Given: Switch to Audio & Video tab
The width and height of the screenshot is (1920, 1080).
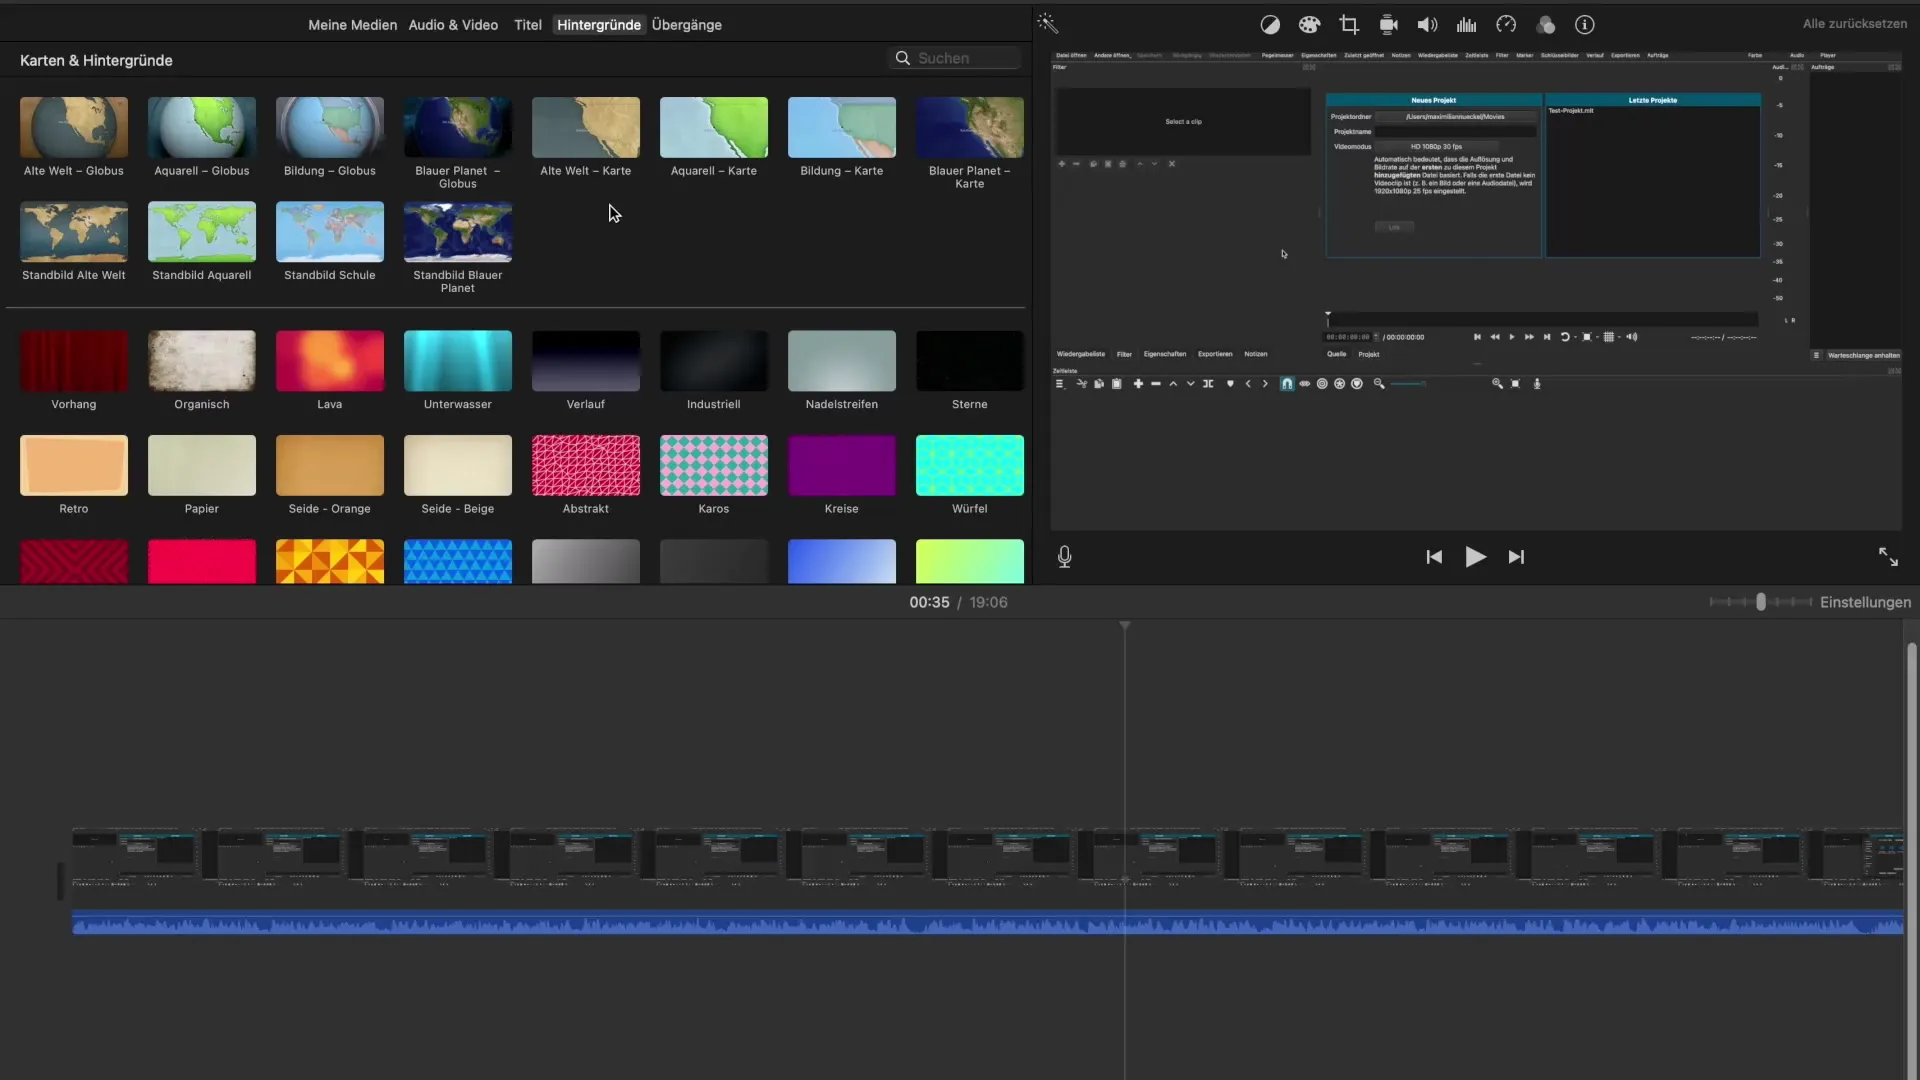Looking at the screenshot, I should coord(453,25).
